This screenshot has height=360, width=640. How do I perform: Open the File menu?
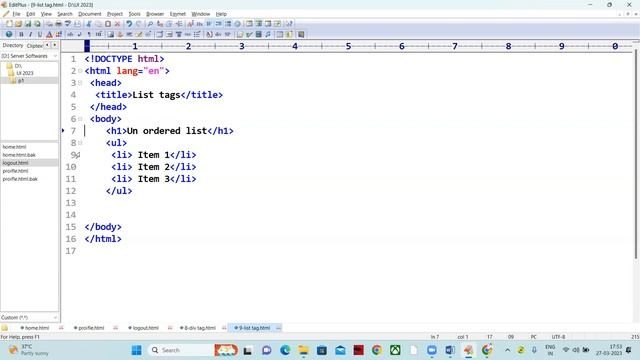click(16, 14)
